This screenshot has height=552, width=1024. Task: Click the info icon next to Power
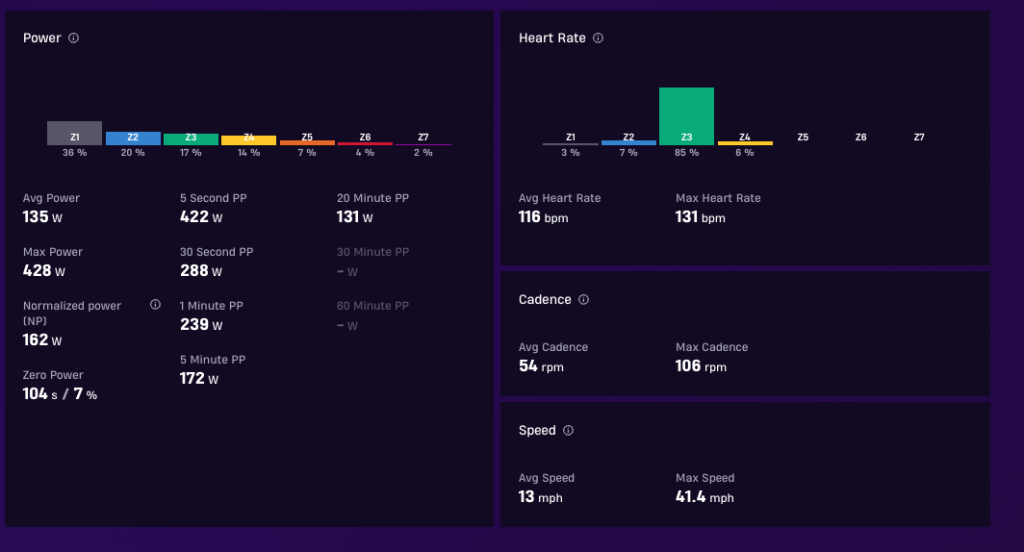point(74,38)
